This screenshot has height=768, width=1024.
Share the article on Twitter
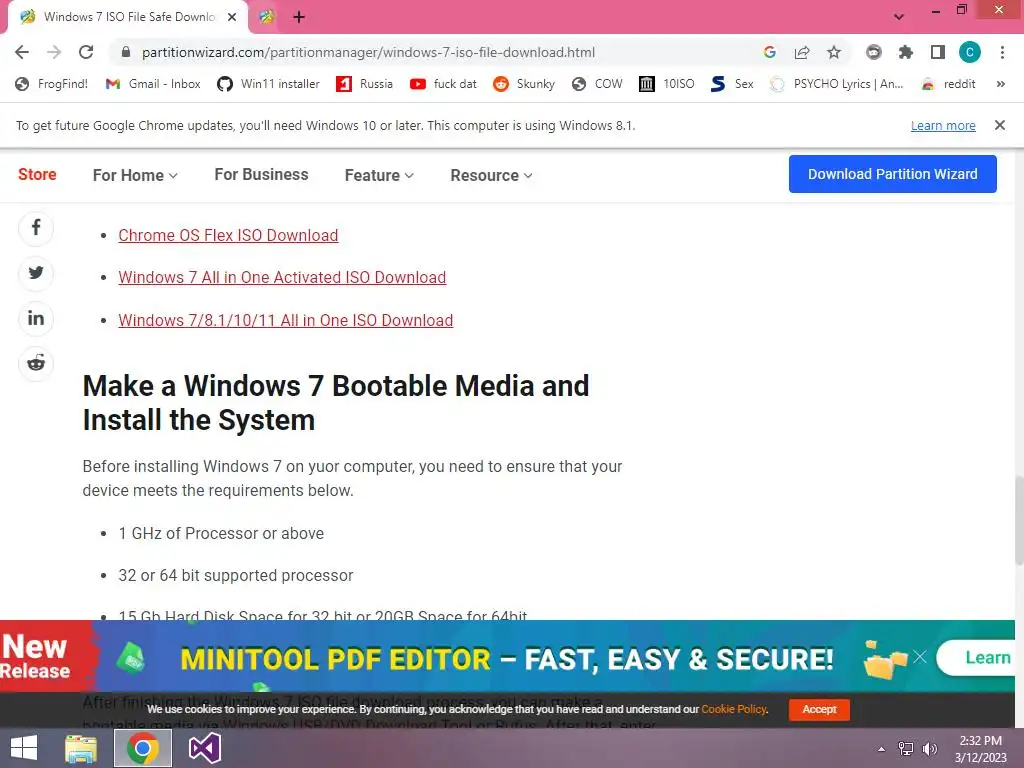(36, 273)
